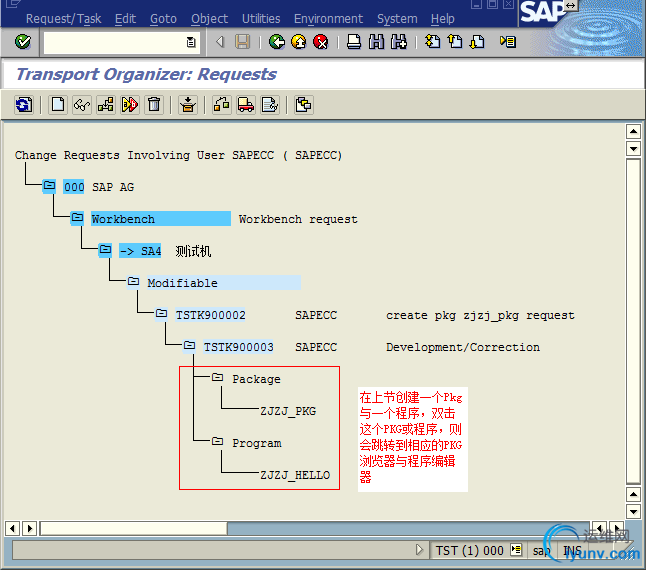This screenshot has width=646, height=570.
Task: Open the Utilities menu
Action: [261, 19]
